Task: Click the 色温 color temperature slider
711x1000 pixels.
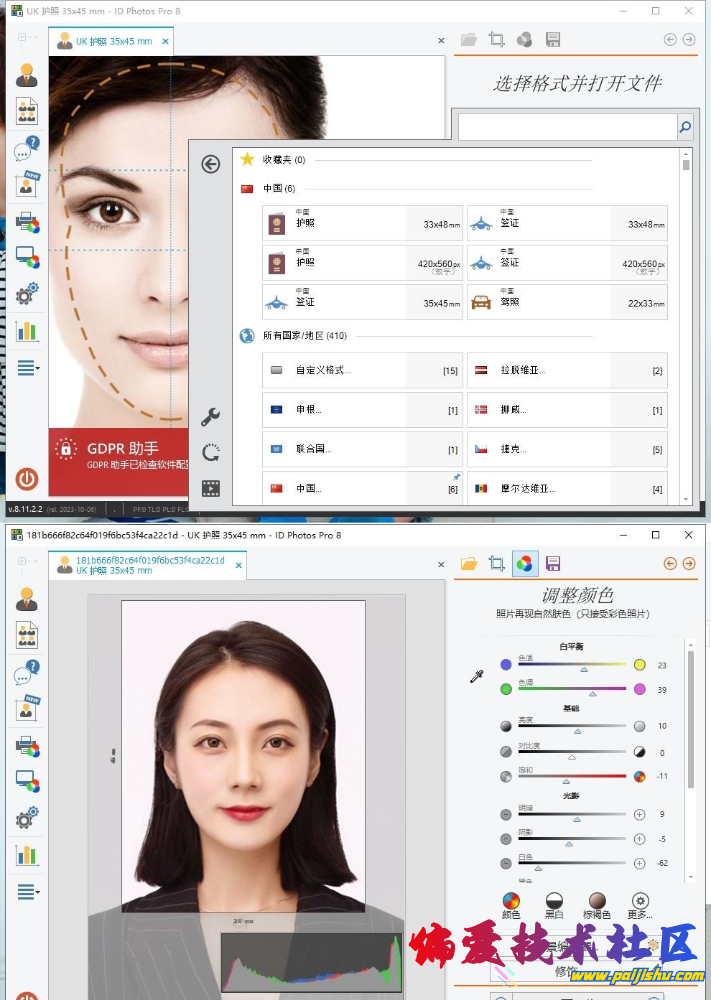Action: [x=585, y=665]
